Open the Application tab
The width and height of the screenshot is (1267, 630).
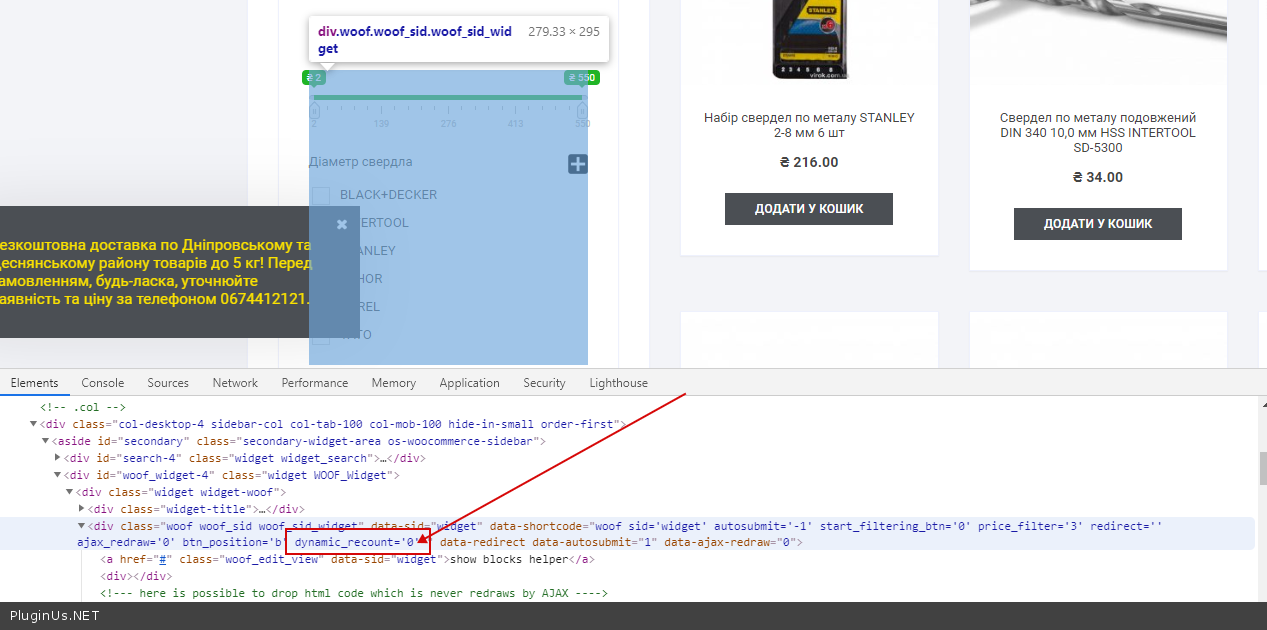click(x=469, y=383)
